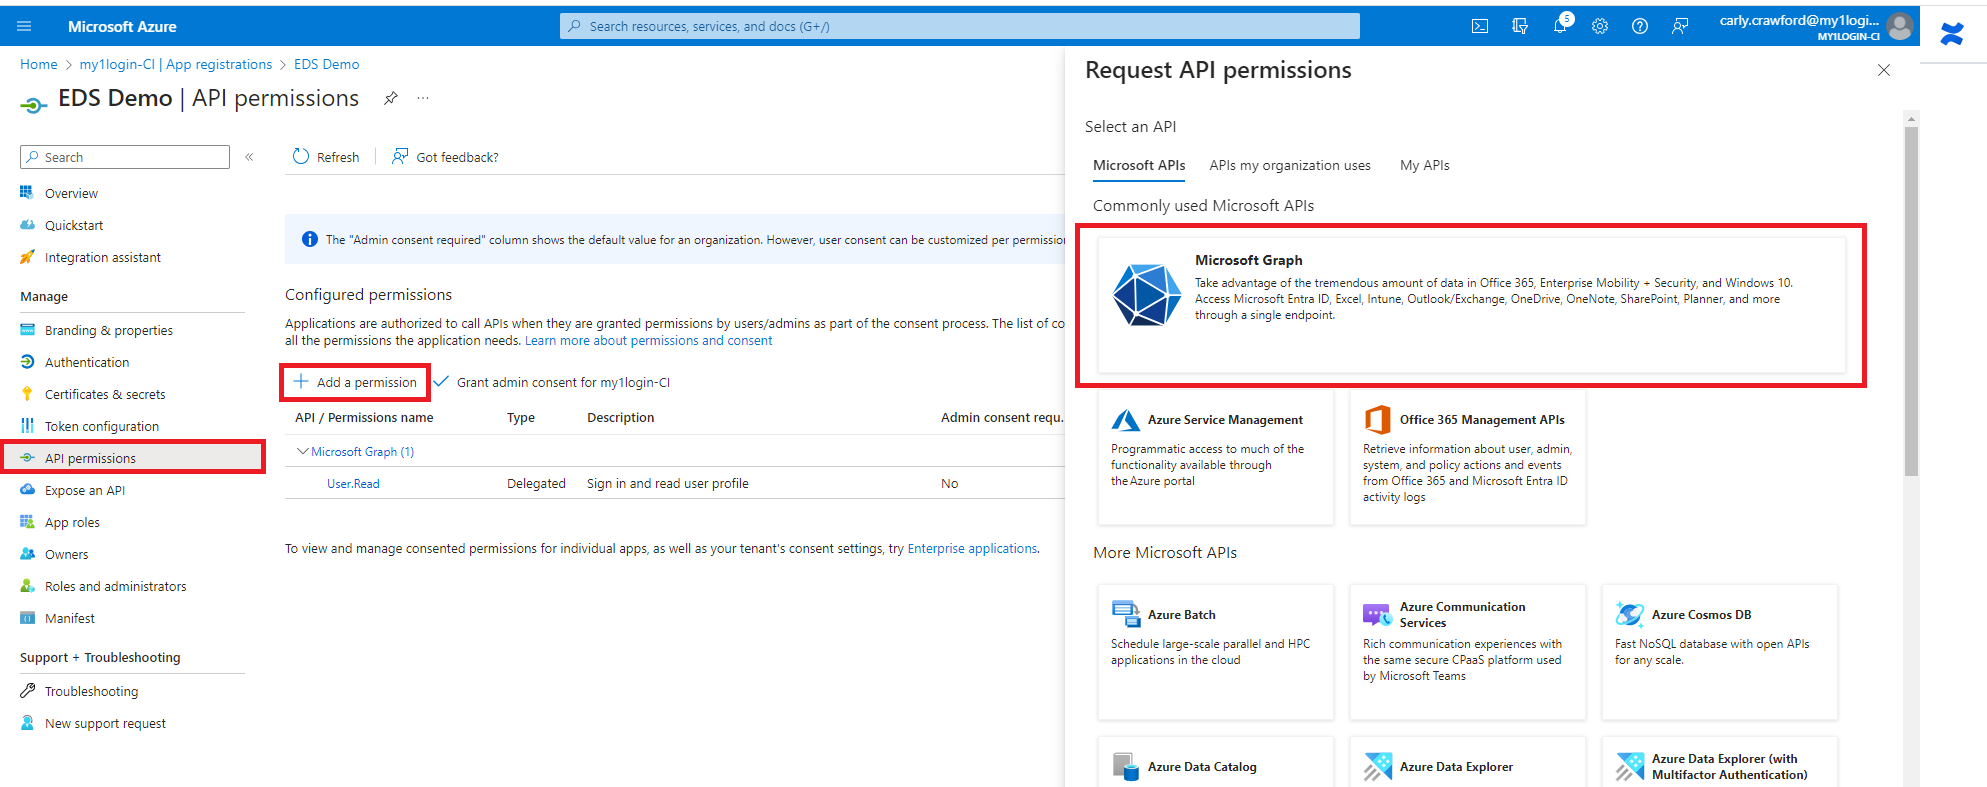Click the Azure Data Catalog icon
The height and width of the screenshot is (787, 1987).
tap(1126, 767)
